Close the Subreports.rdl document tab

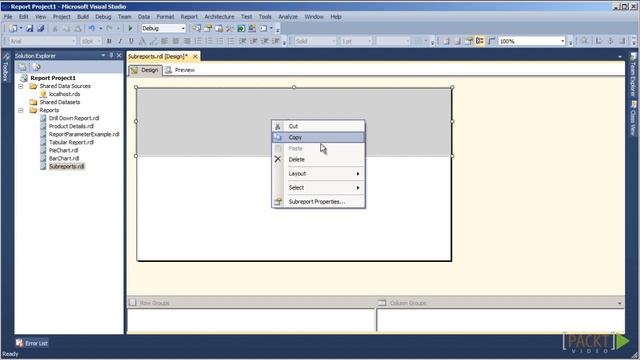(195, 56)
